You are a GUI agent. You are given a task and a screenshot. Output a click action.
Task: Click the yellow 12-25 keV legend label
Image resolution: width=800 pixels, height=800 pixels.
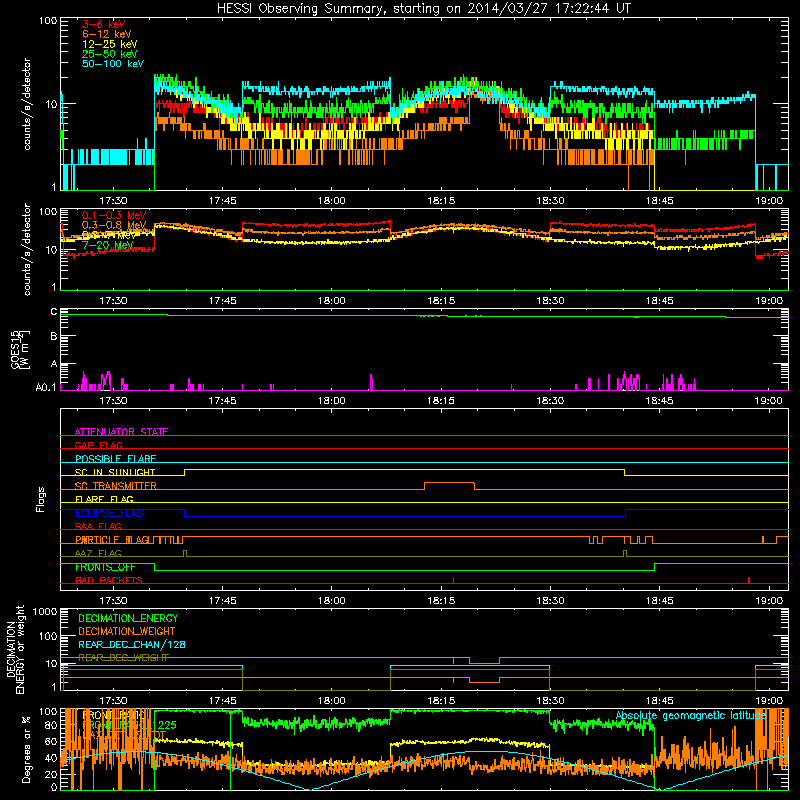110,44
